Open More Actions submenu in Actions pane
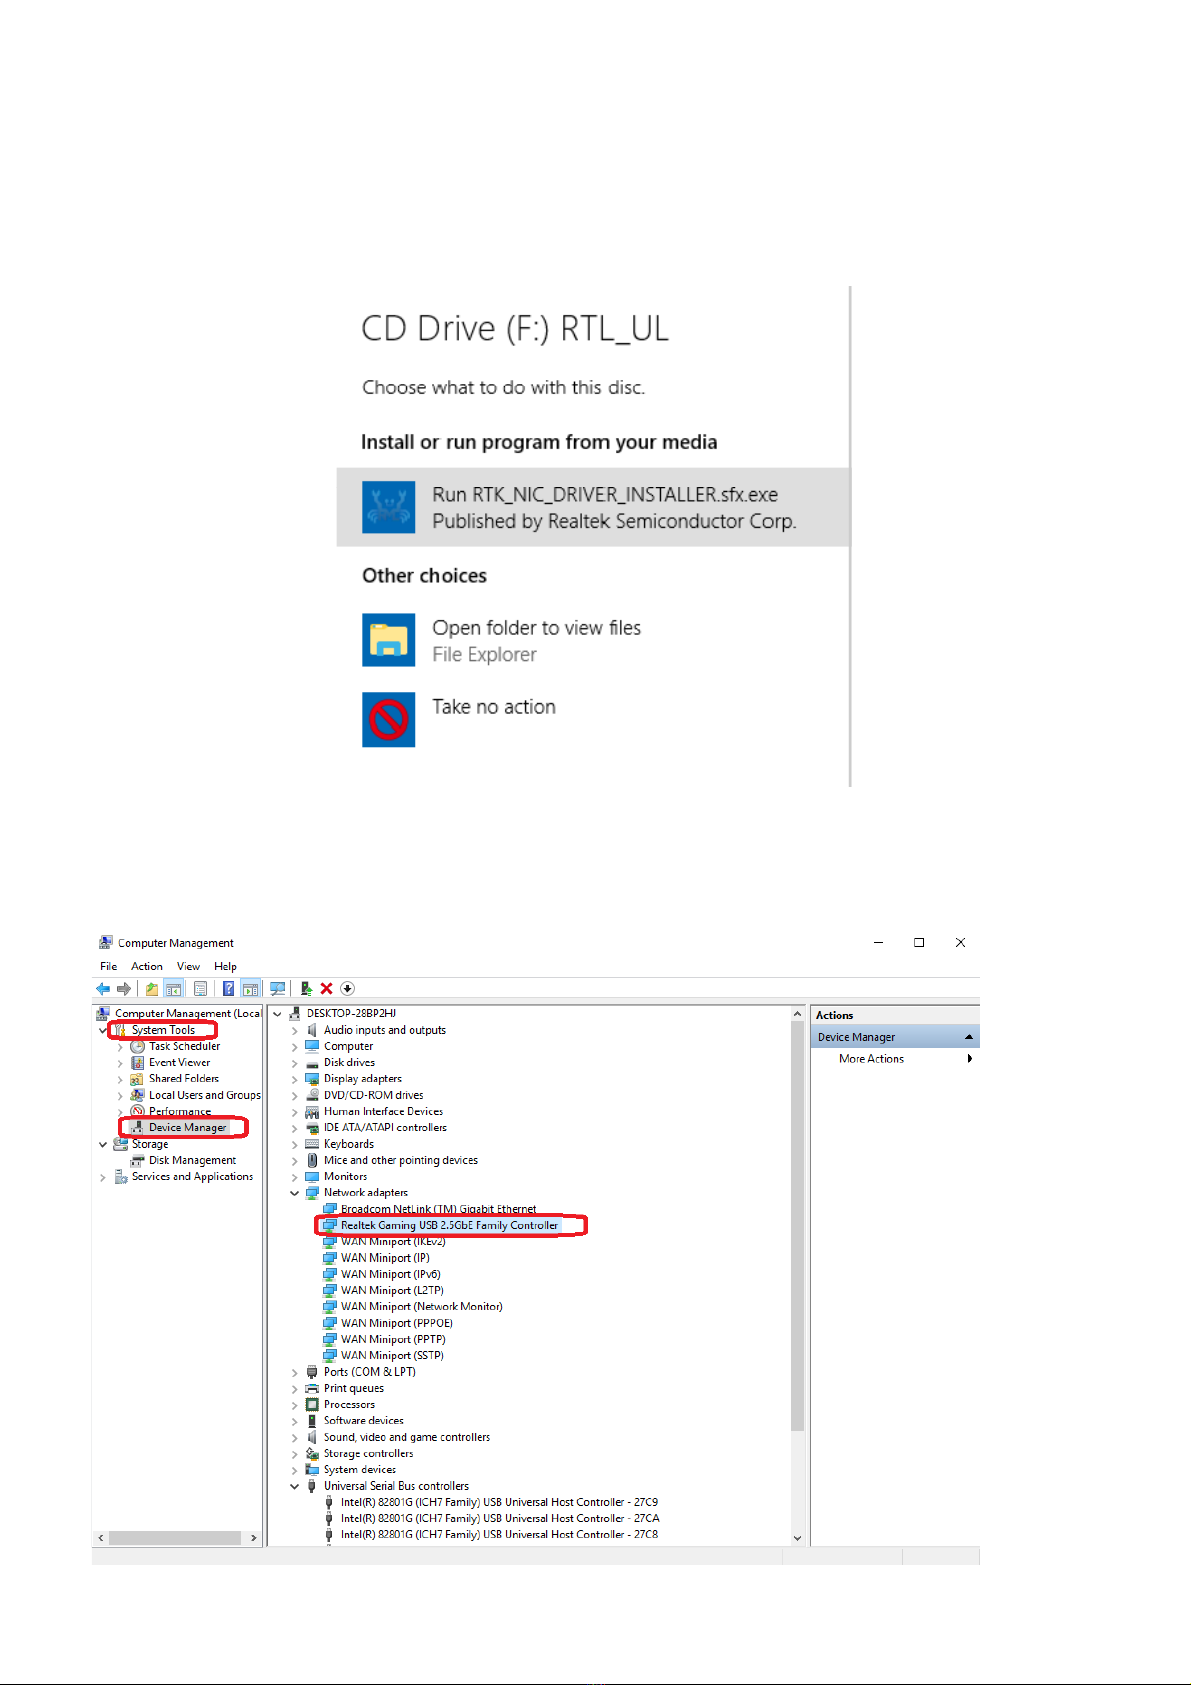Image resolution: width=1191 pixels, height=1685 pixels. [895, 1058]
